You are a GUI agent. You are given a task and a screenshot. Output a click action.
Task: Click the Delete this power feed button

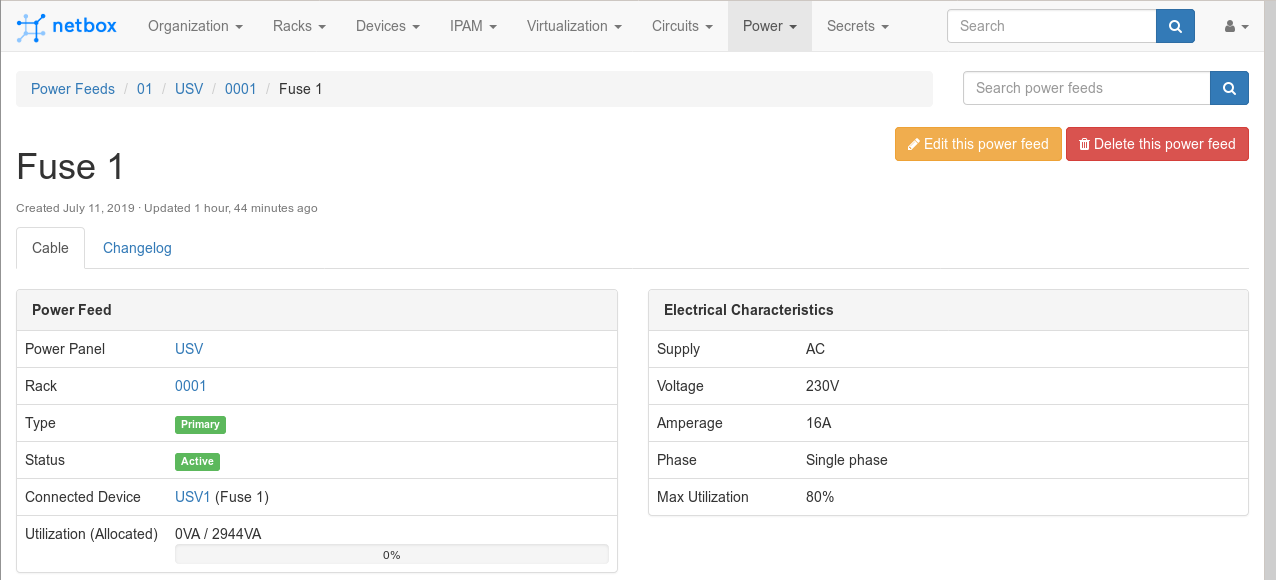coord(1157,144)
